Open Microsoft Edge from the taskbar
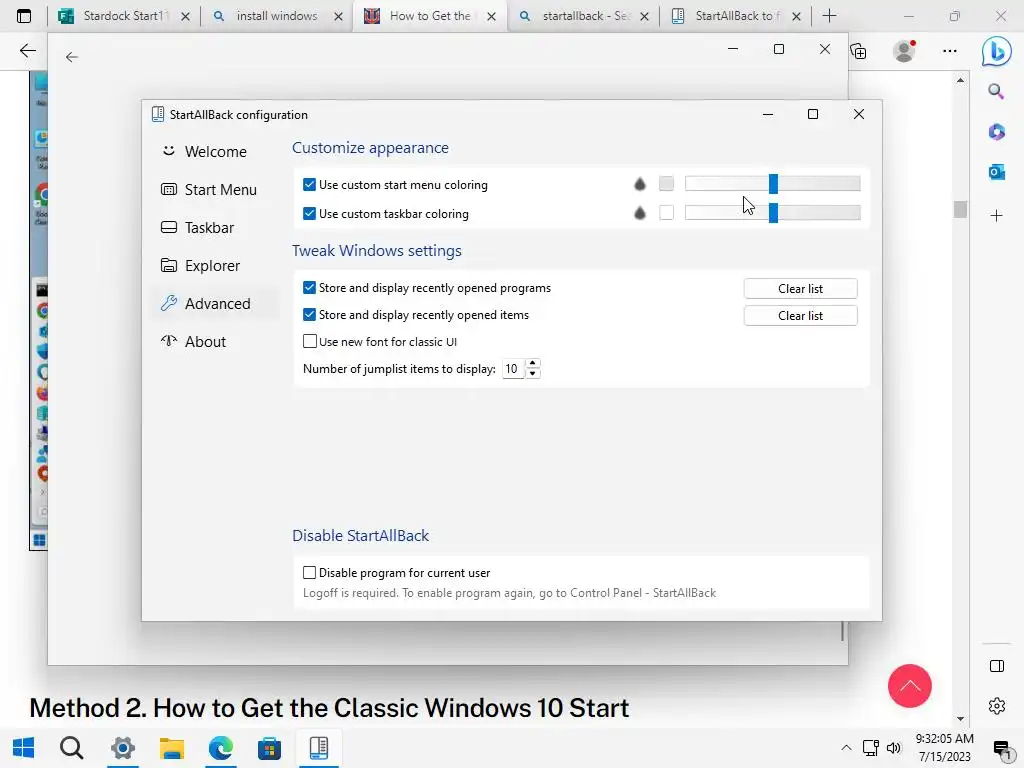The height and width of the screenshot is (768, 1024). (x=220, y=748)
